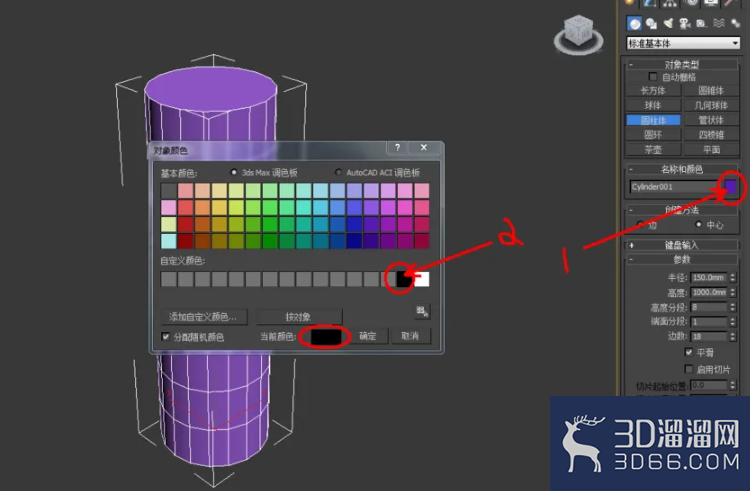The image size is (750, 491).
Task: Select the 中心 creation method radio
Action: (x=698, y=224)
